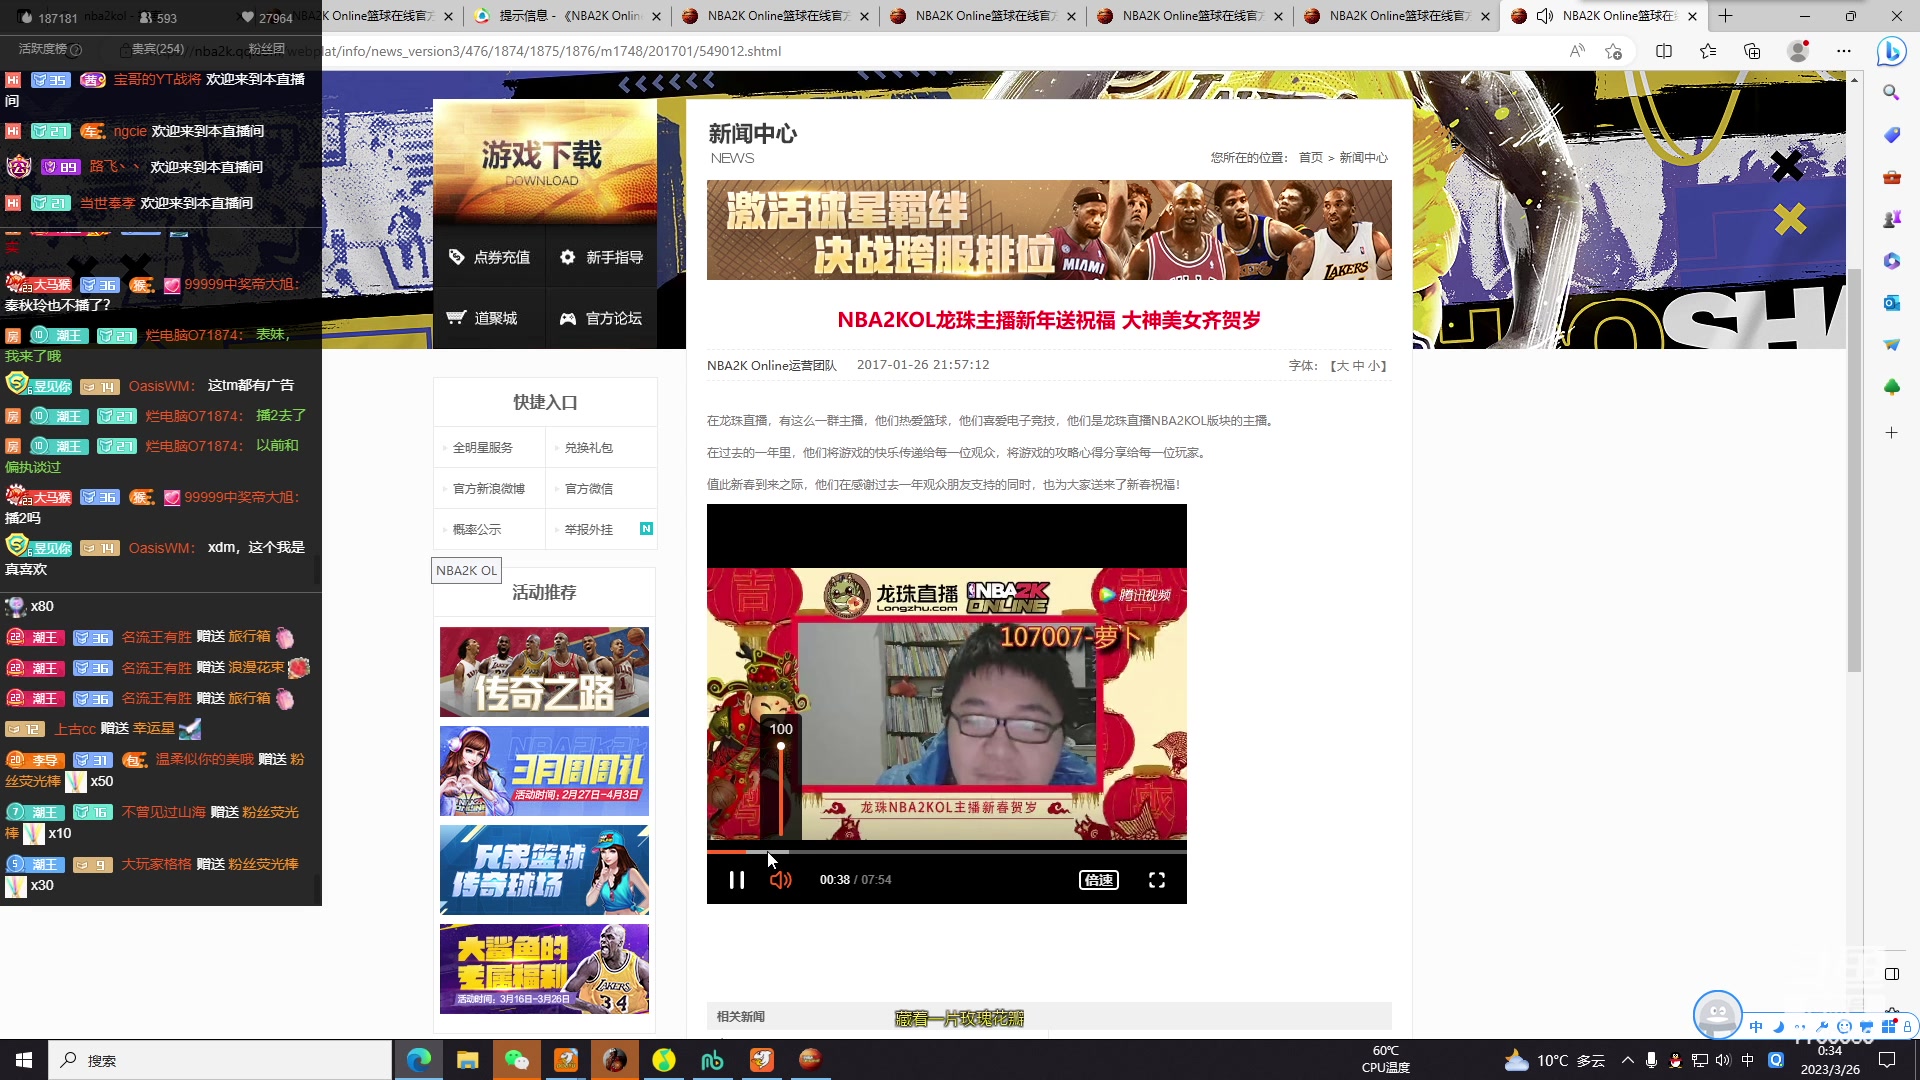The width and height of the screenshot is (1920, 1080).
Task: Set the vertical volume slider in video
Action: 781,788
